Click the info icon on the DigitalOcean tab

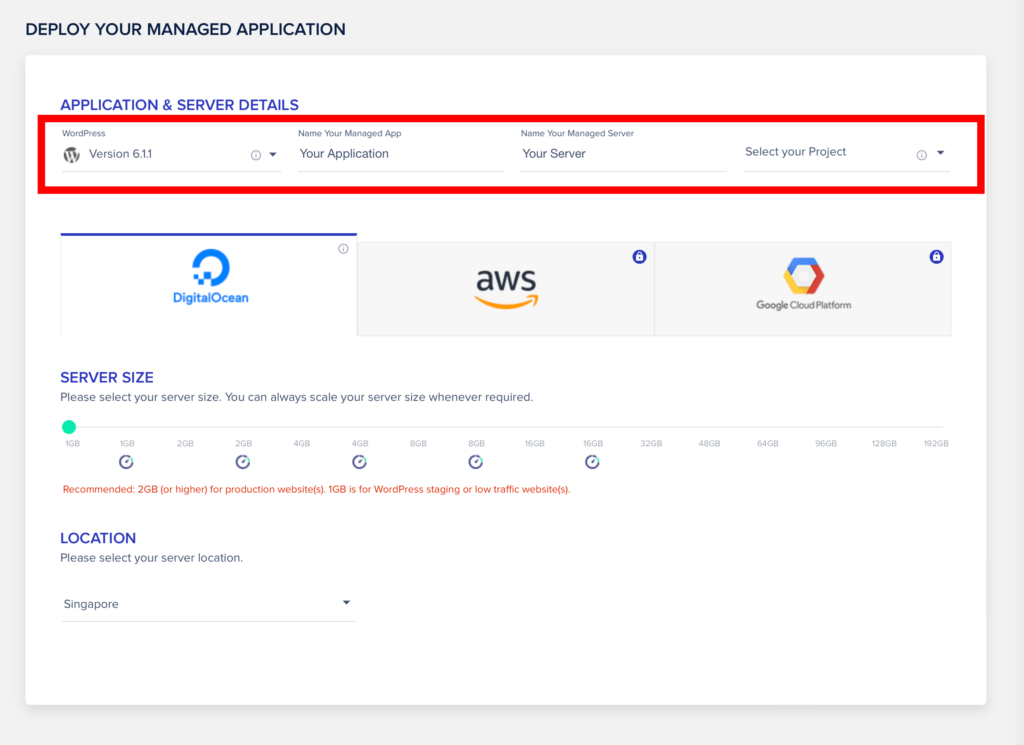click(343, 249)
